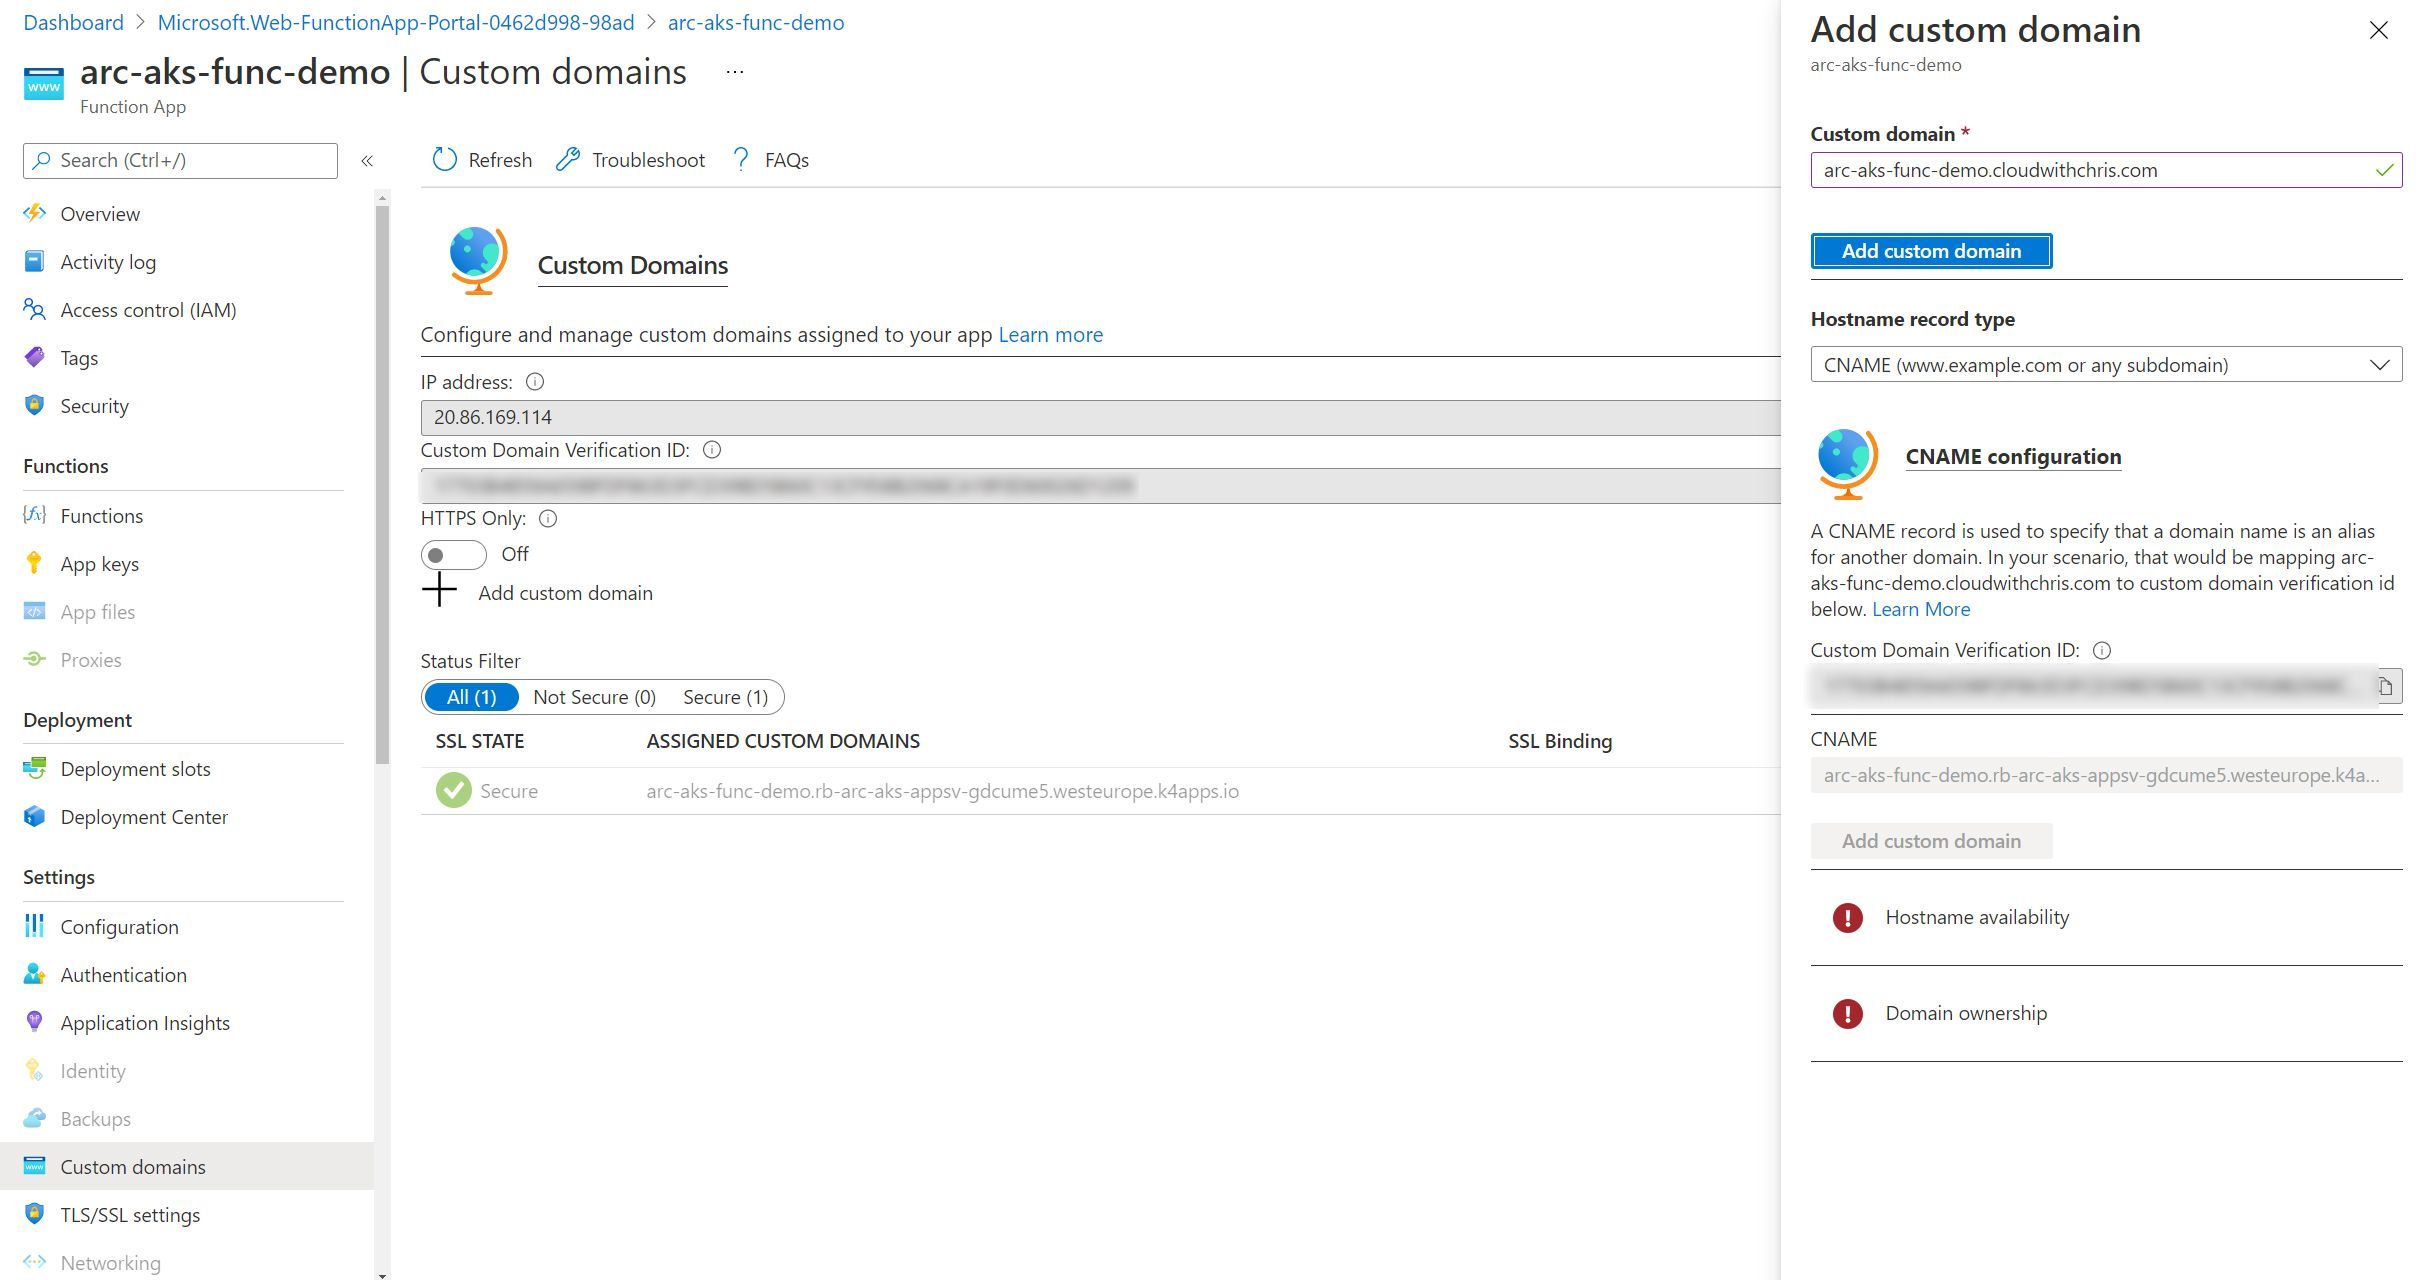The height and width of the screenshot is (1280, 2418).
Task: Click the Domain ownership status row
Action: pos(2106,1013)
